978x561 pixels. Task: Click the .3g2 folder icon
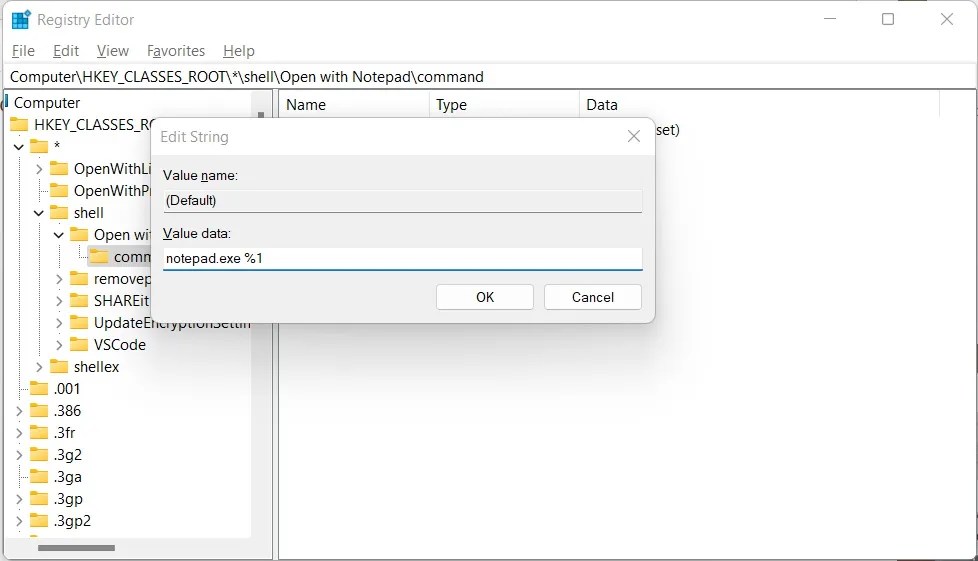(x=39, y=454)
